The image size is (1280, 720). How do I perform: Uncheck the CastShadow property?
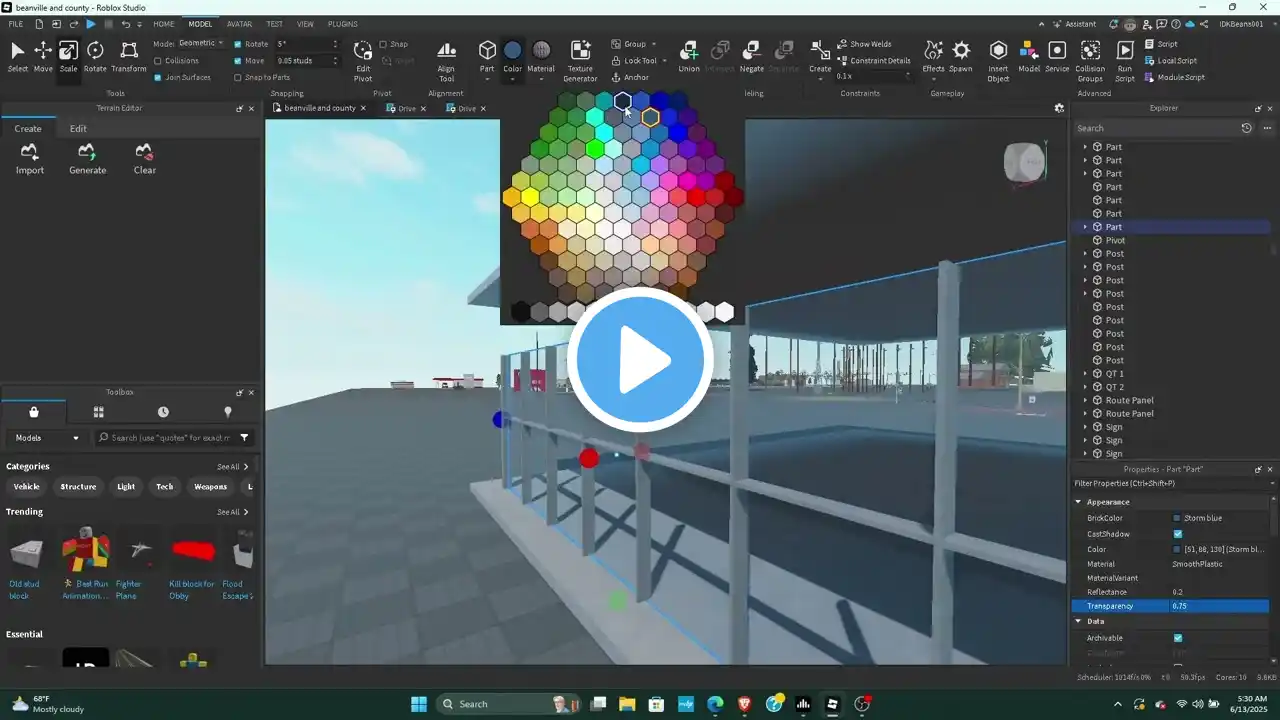coord(1178,534)
